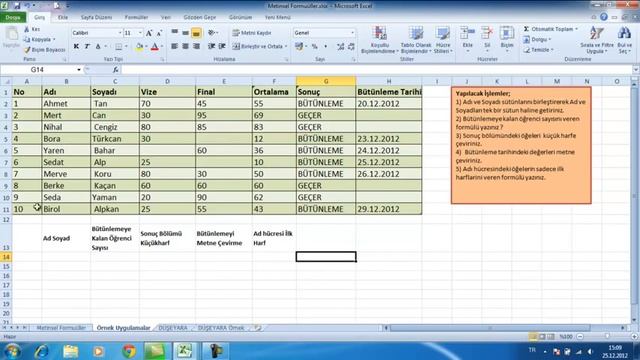Screen dimensions: 640x360
Task: Click the comma style icon
Action: [x=325, y=47]
